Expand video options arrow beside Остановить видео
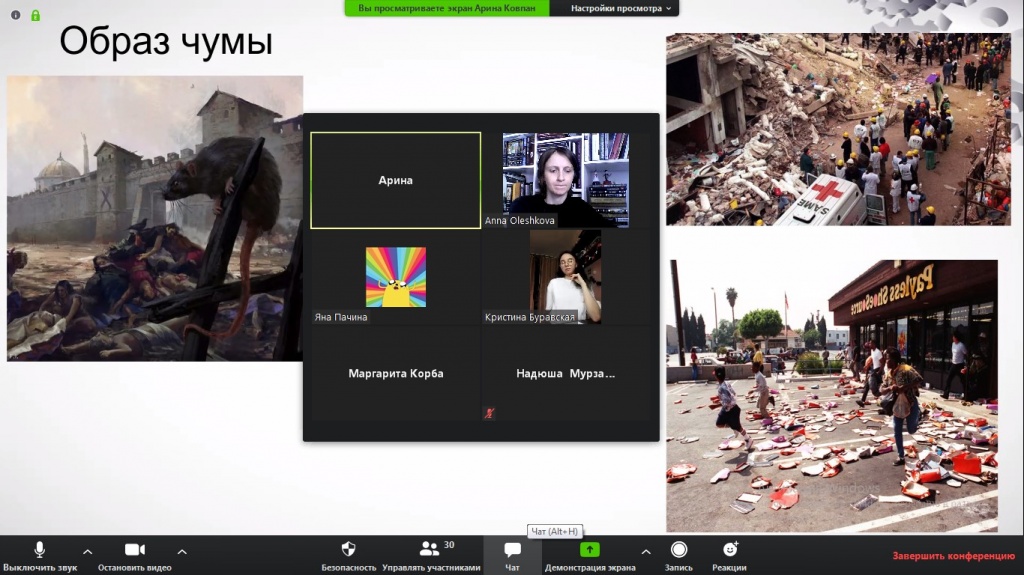 pos(181,550)
